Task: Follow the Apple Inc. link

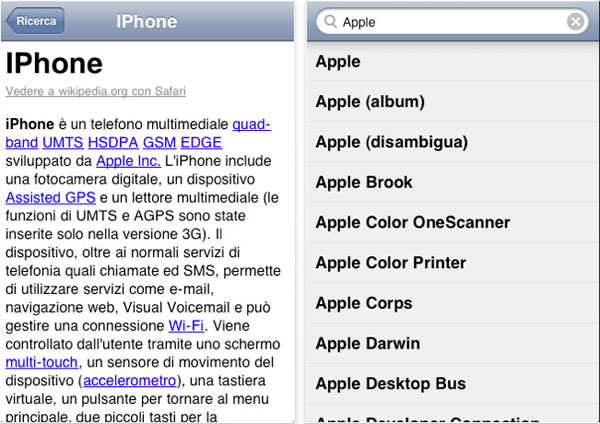Action: (128, 161)
